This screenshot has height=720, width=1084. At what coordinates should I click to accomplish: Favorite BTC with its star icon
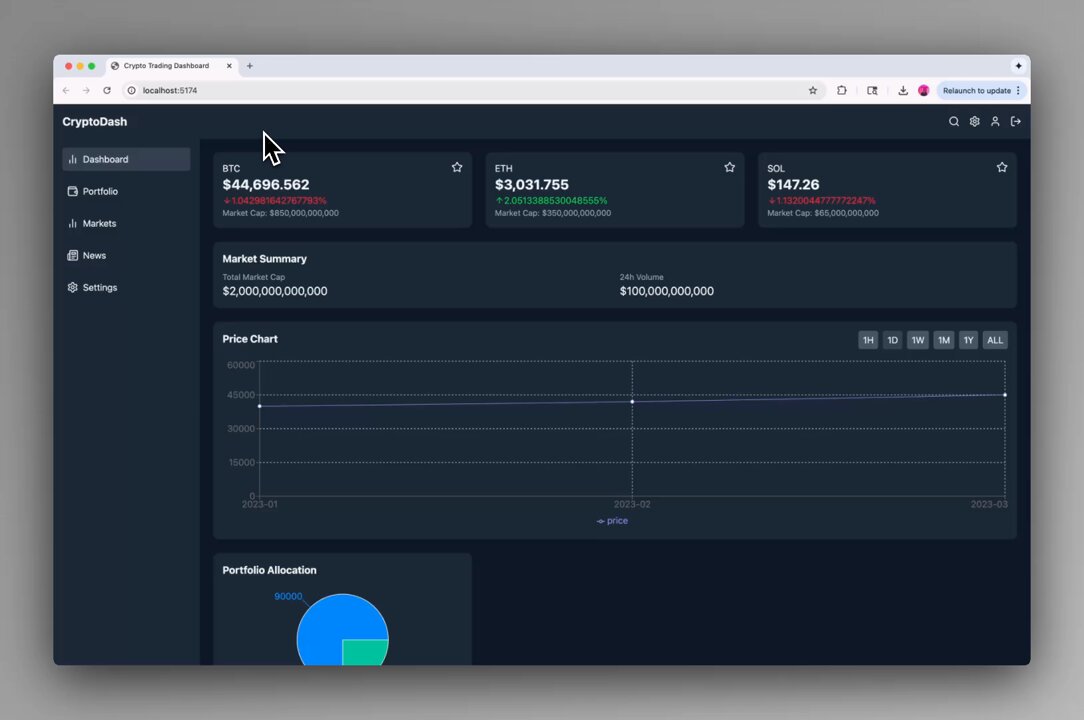pyautogui.click(x=457, y=167)
